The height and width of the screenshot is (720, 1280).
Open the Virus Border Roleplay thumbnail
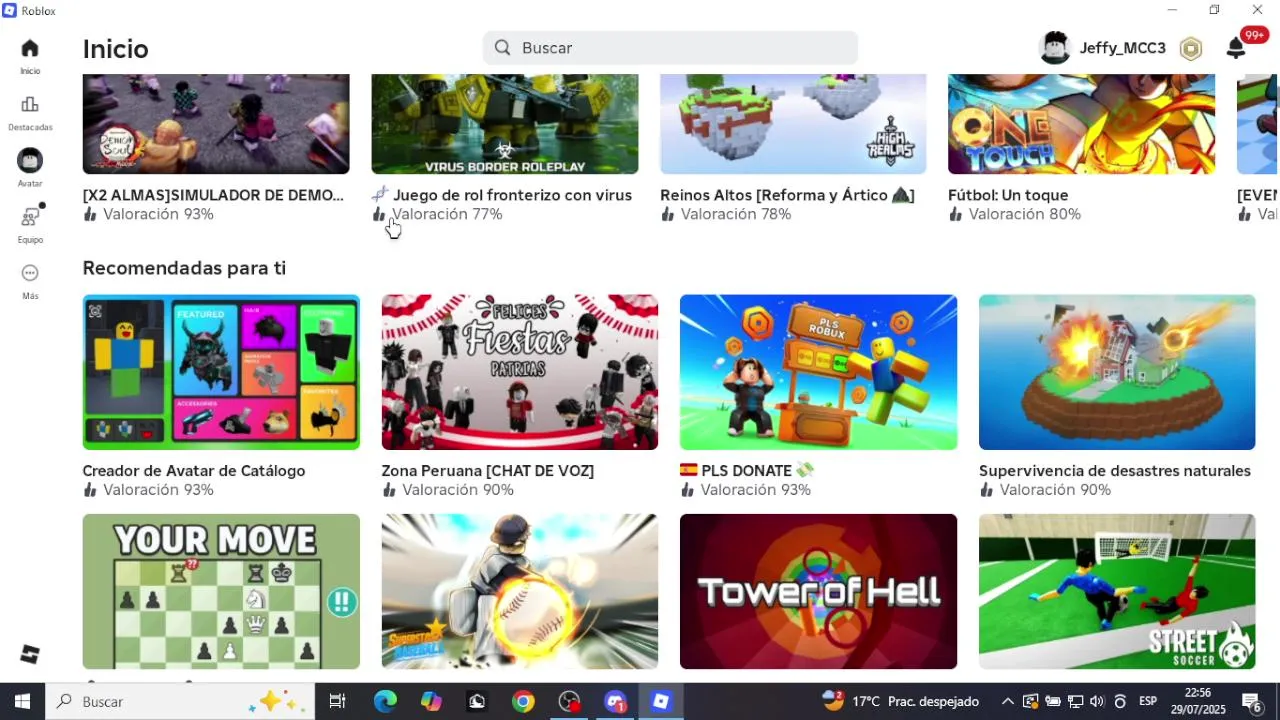505,124
